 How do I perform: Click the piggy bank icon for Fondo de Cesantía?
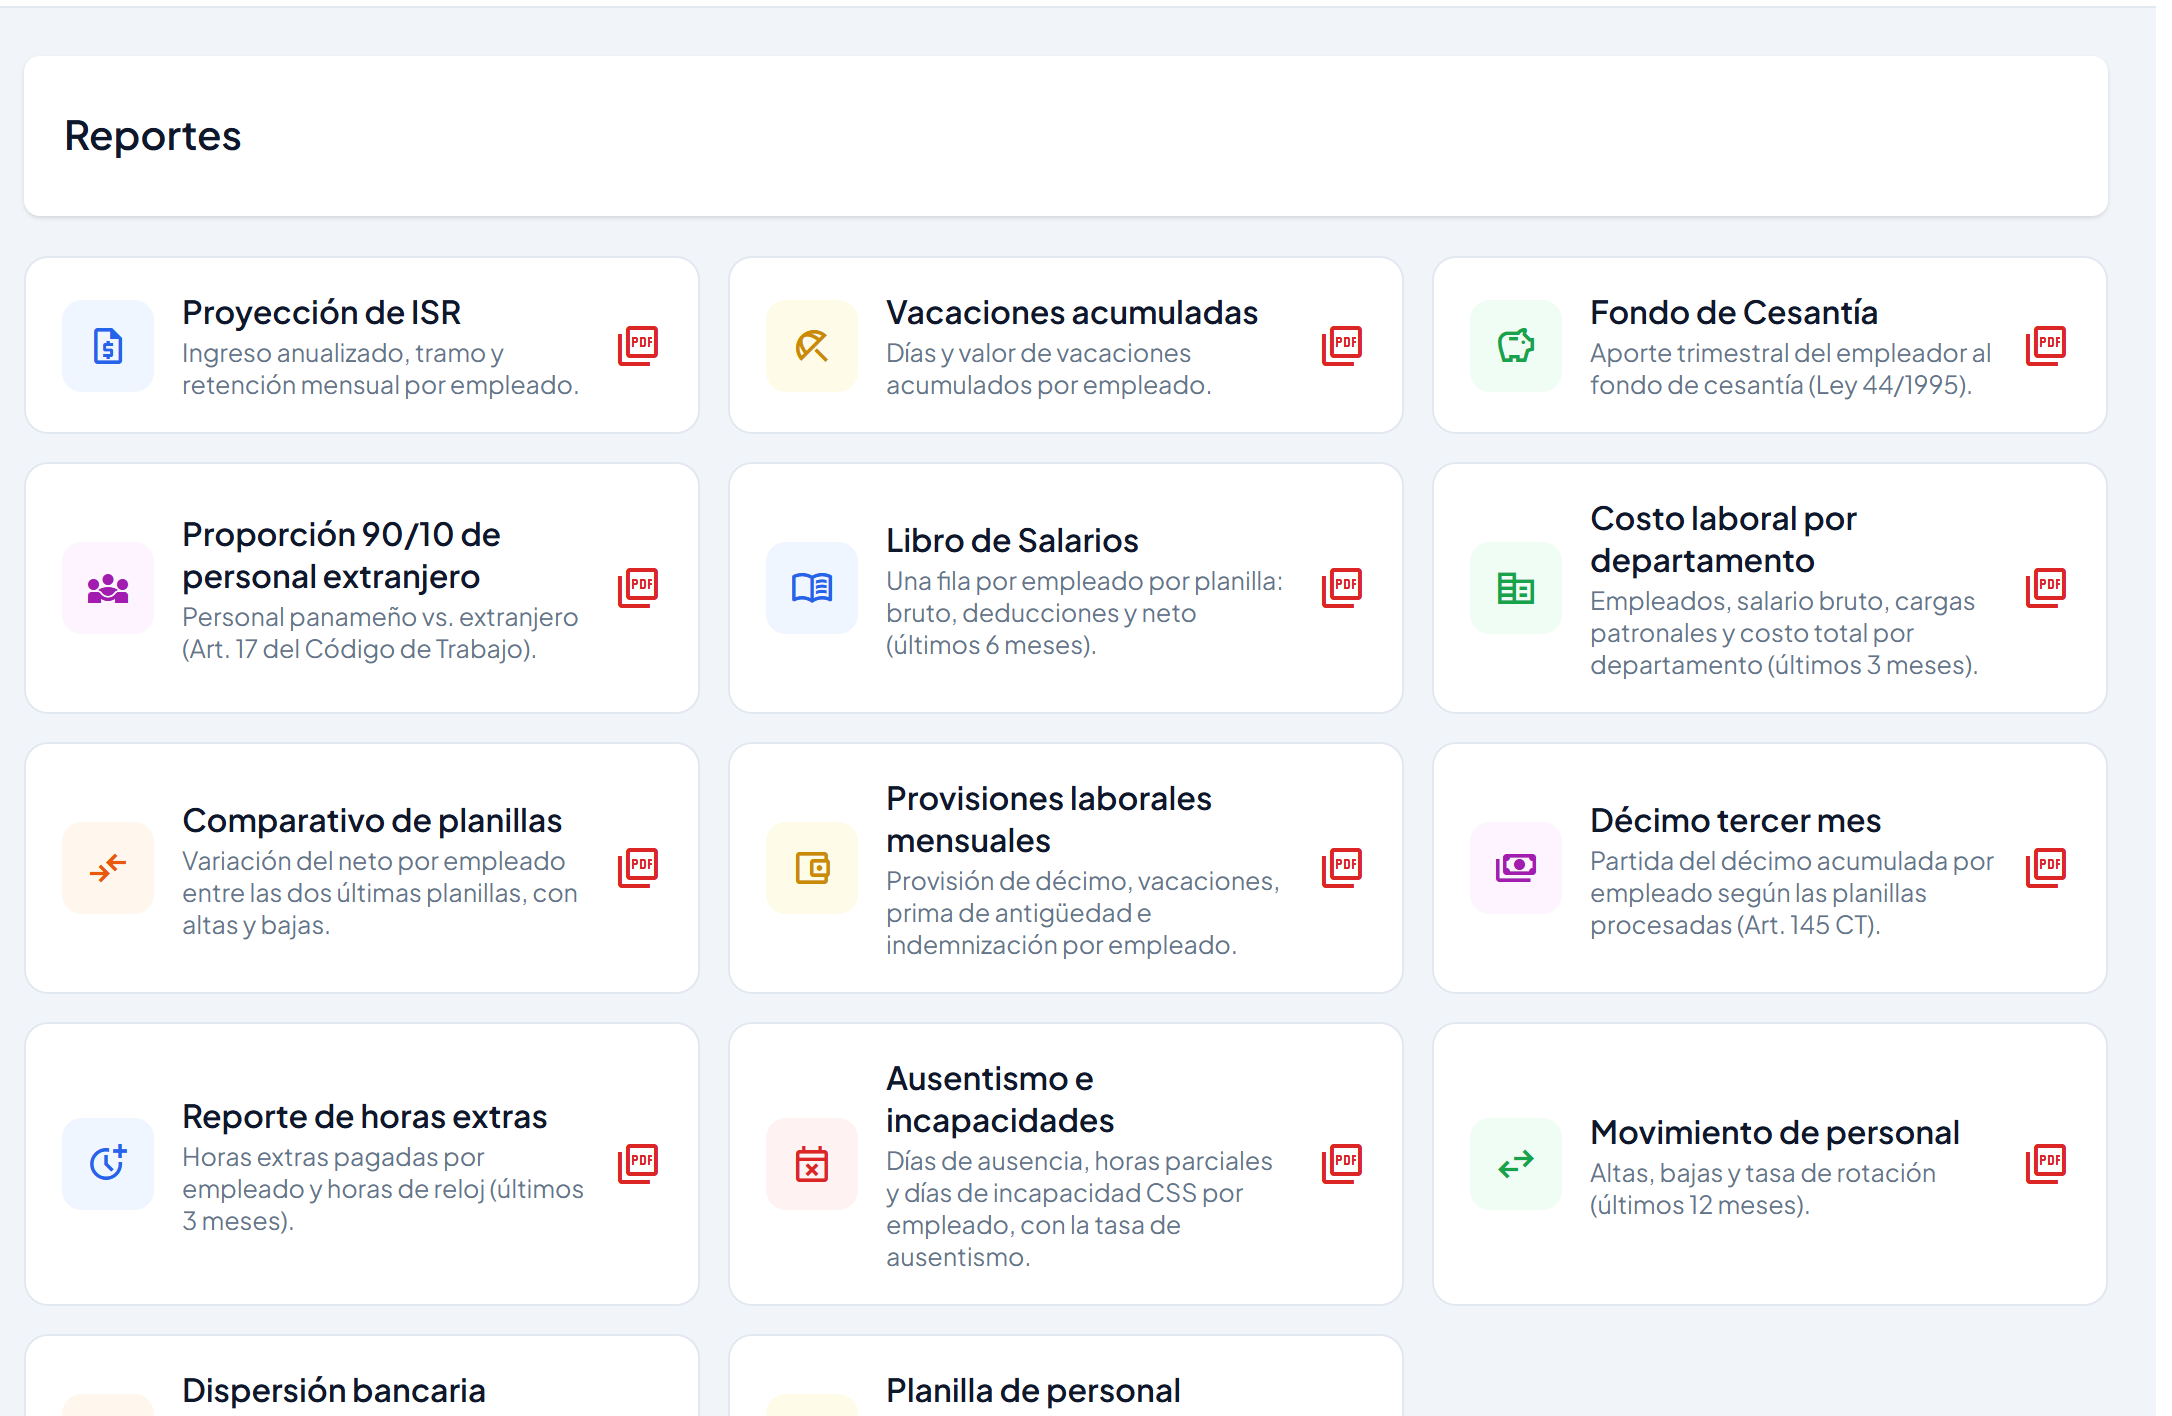[1516, 346]
